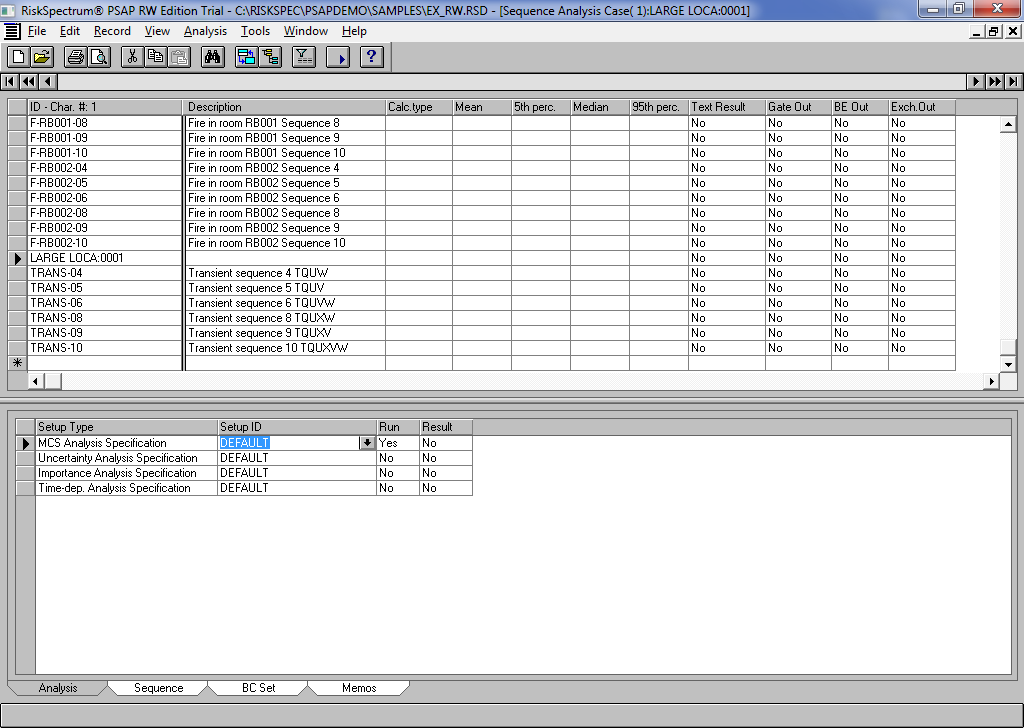The height and width of the screenshot is (728, 1024).
Task: Click the TRANS-09 ID cell
Action: click(104, 333)
